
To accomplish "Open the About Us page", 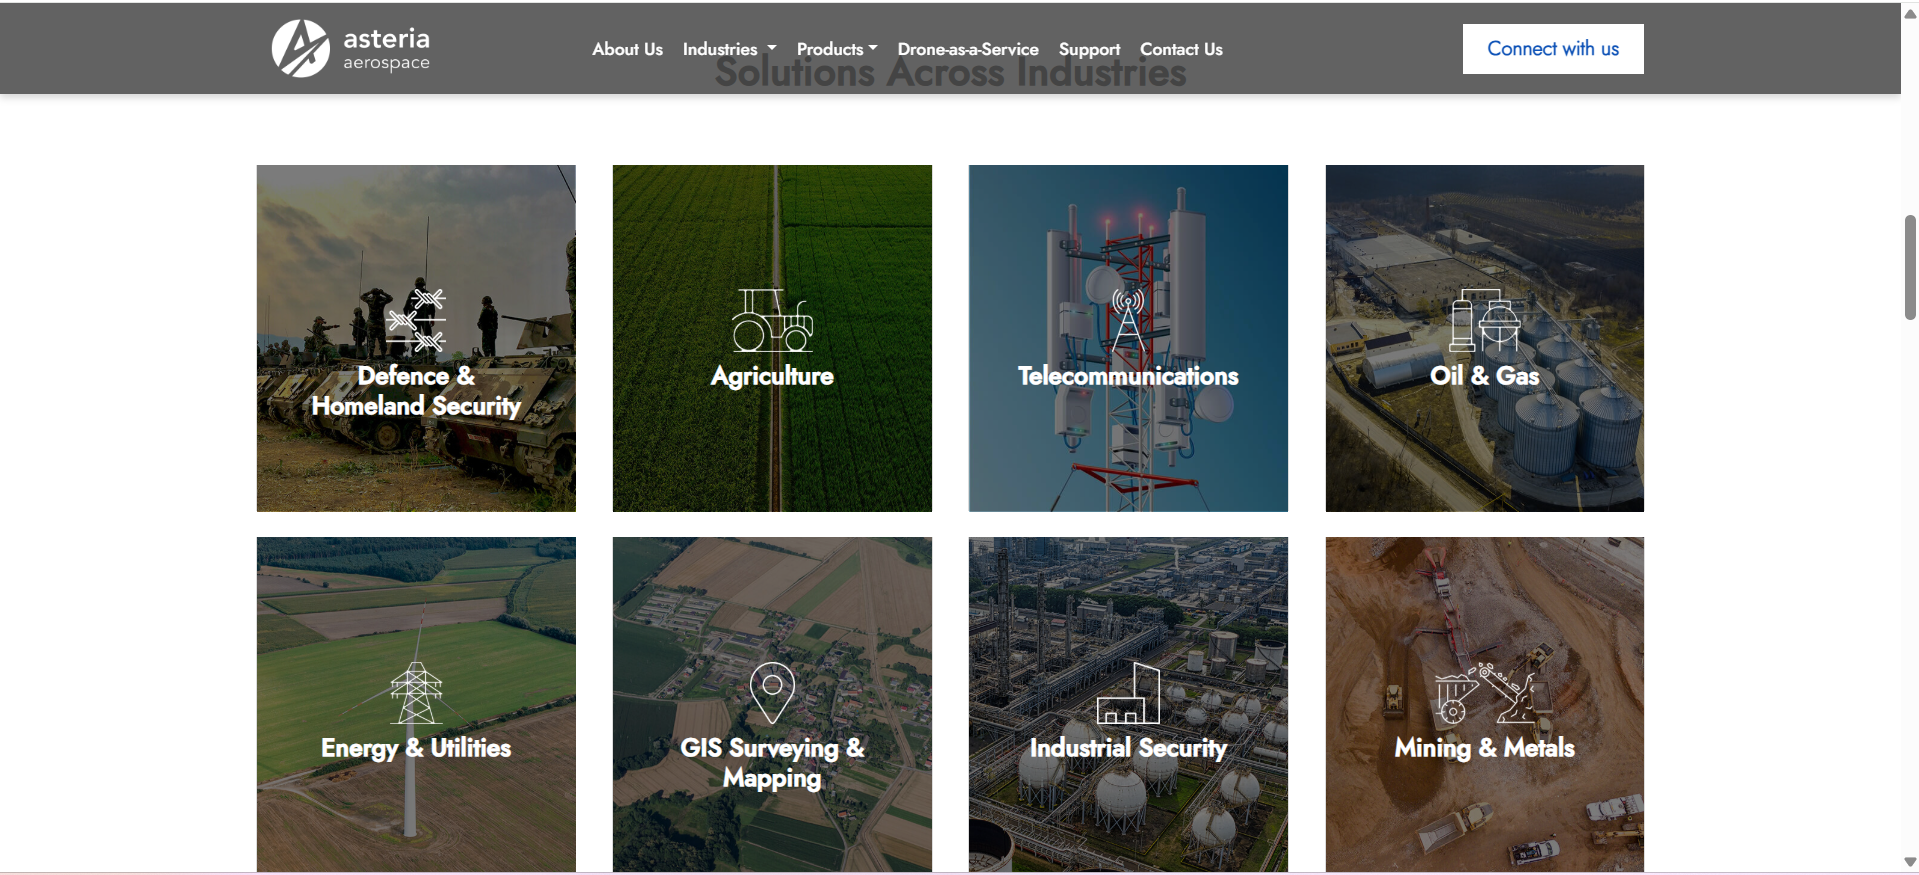I will pos(627,49).
